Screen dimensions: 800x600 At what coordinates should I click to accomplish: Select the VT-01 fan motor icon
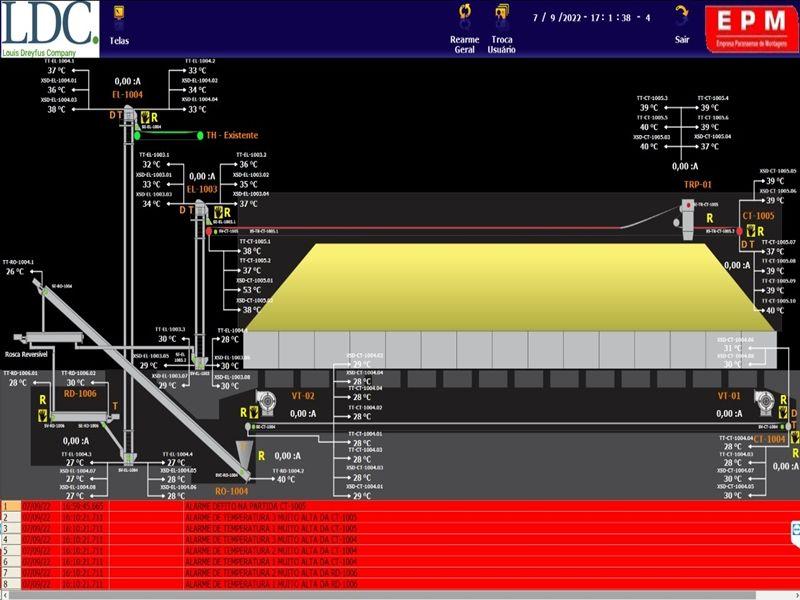pyautogui.click(x=764, y=401)
